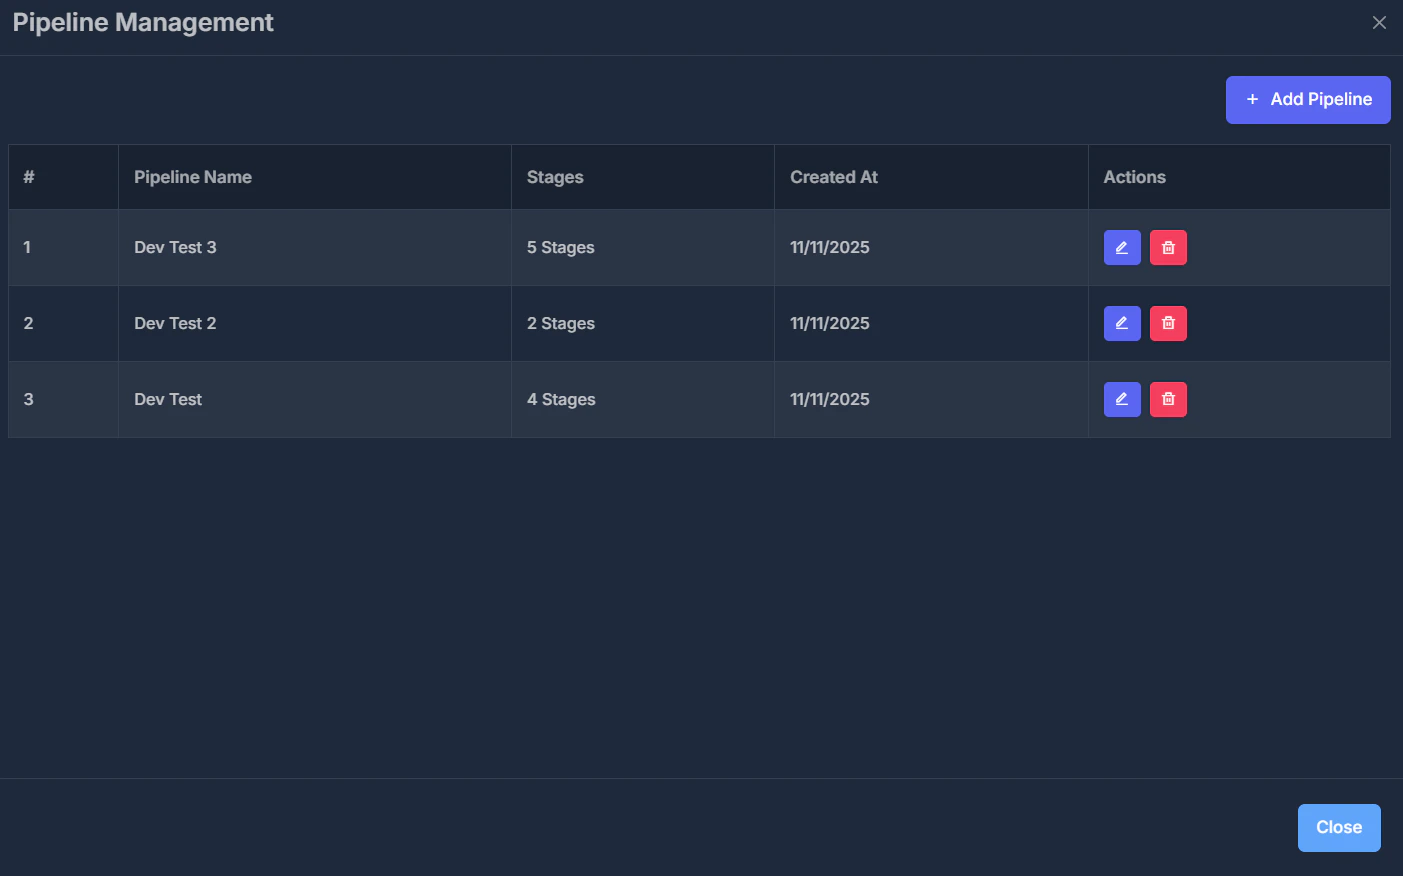Select the Dev Test 2 row
The image size is (1403, 876).
click(400, 323)
